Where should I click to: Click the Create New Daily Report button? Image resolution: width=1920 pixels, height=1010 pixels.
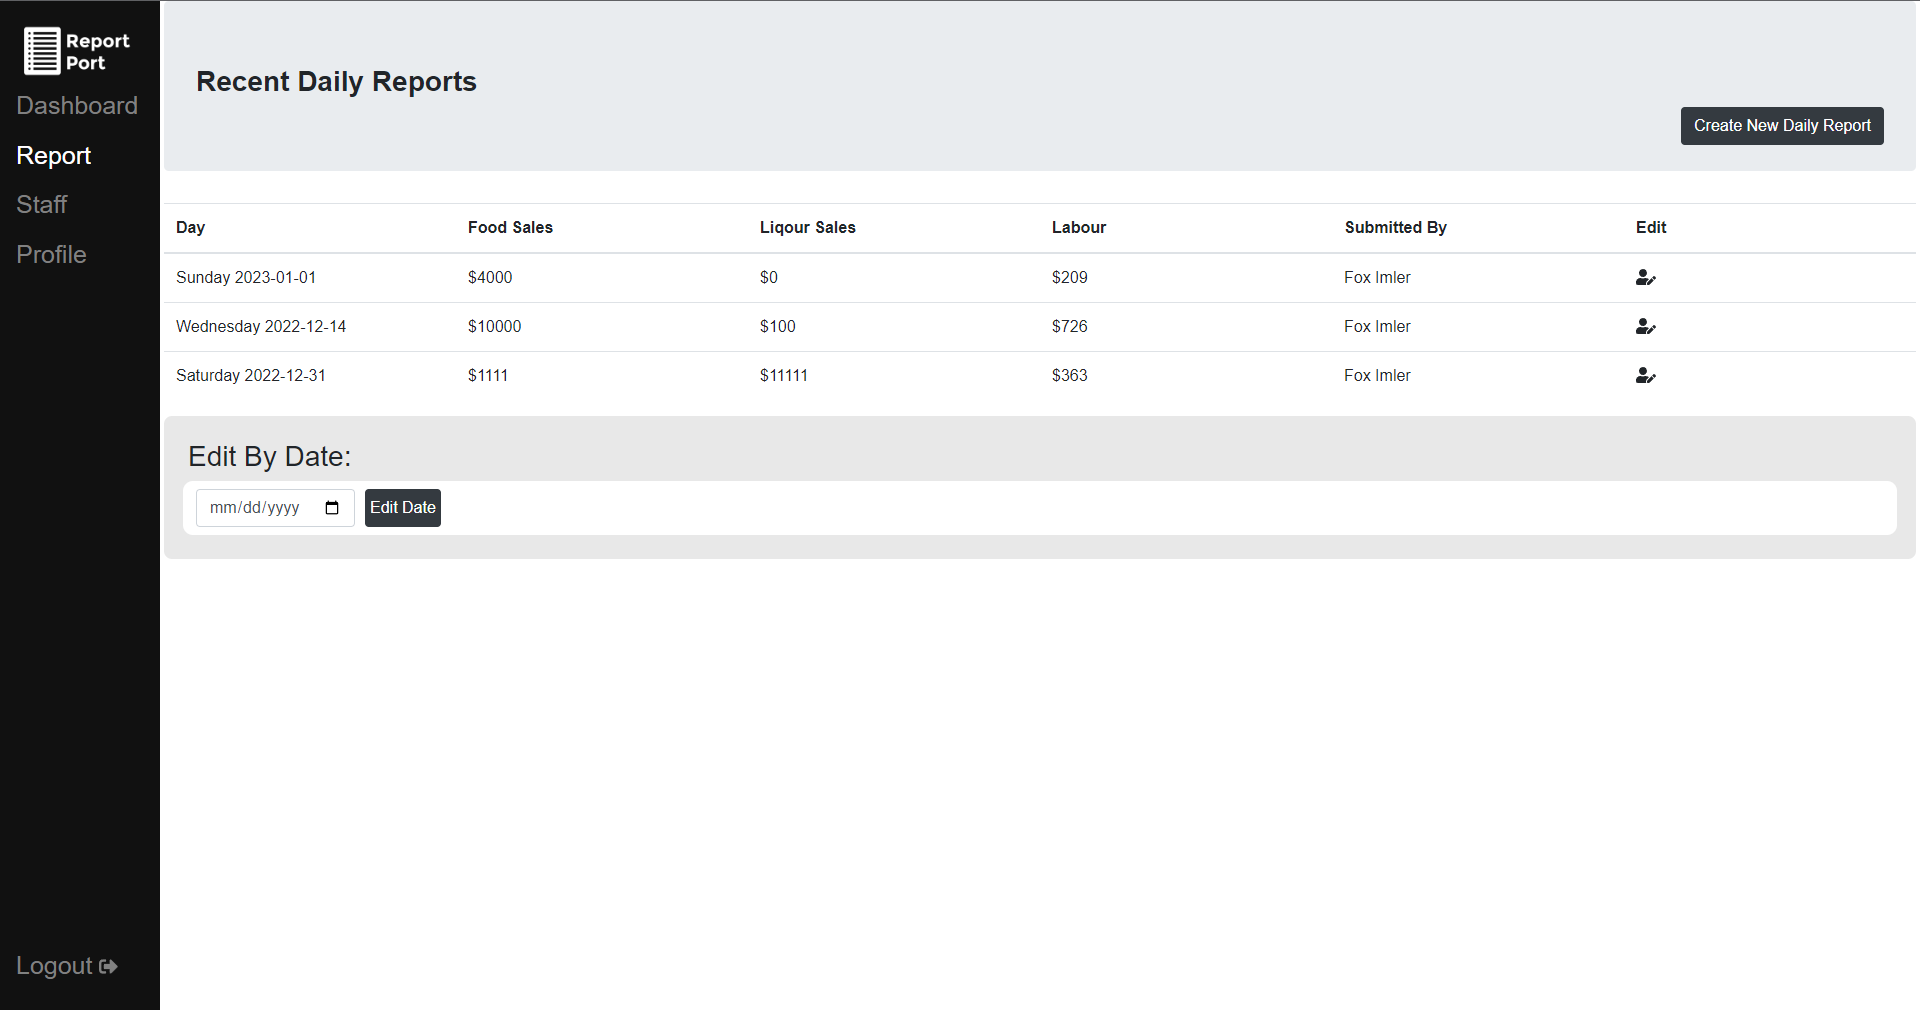click(1781, 125)
